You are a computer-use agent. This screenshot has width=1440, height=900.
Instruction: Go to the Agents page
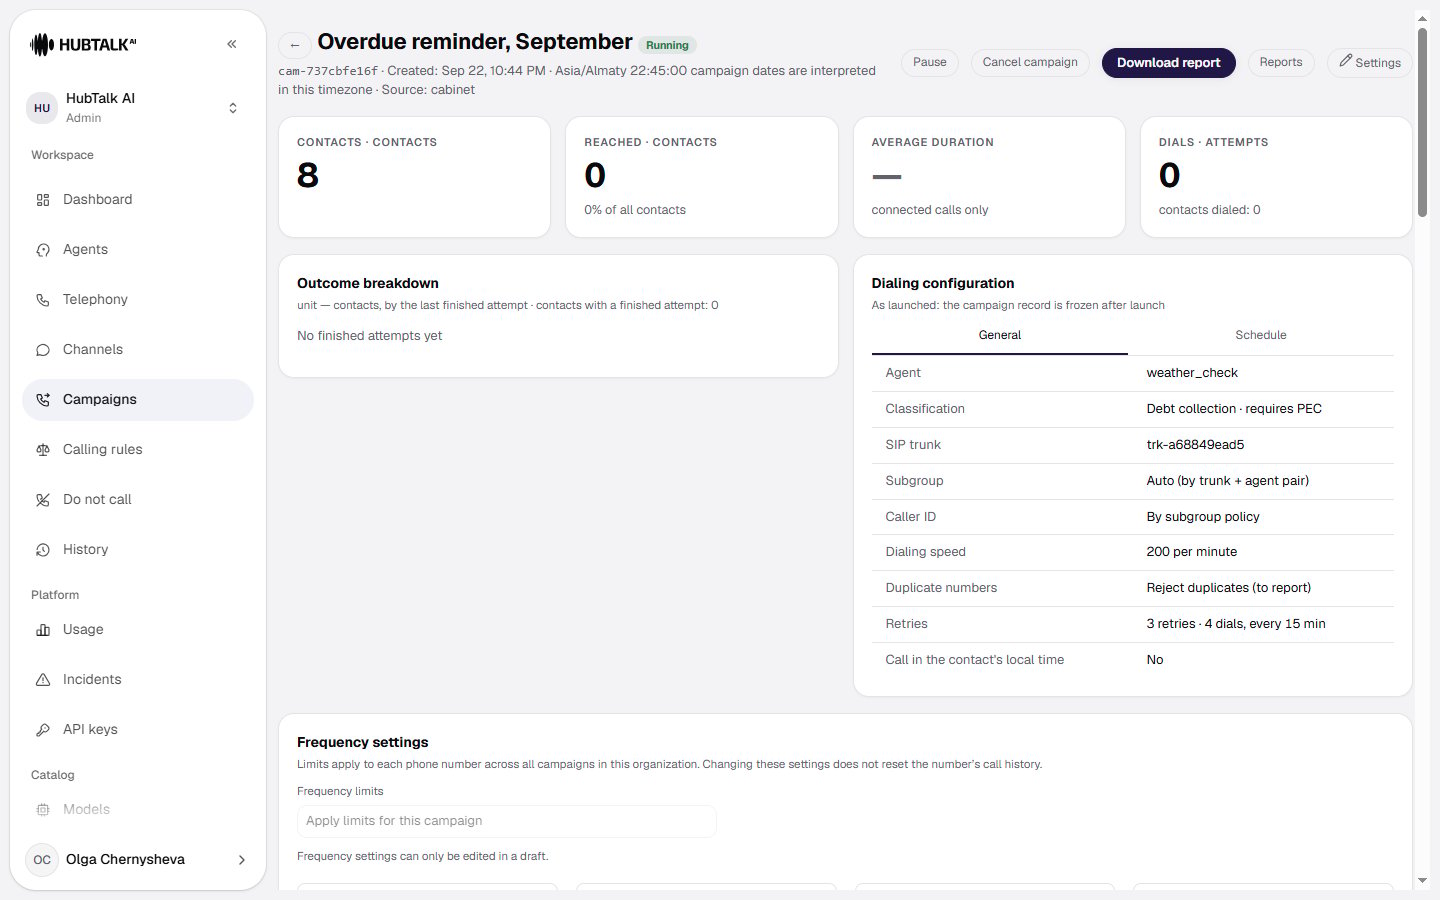[x=138, y=250]
